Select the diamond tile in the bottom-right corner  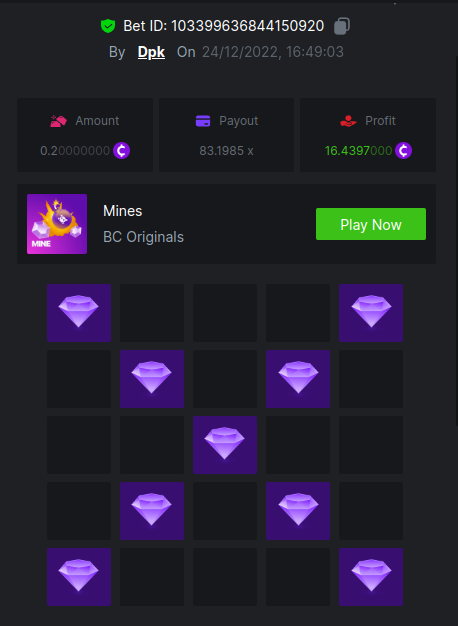pyautogui.click(x=371, y=577)
